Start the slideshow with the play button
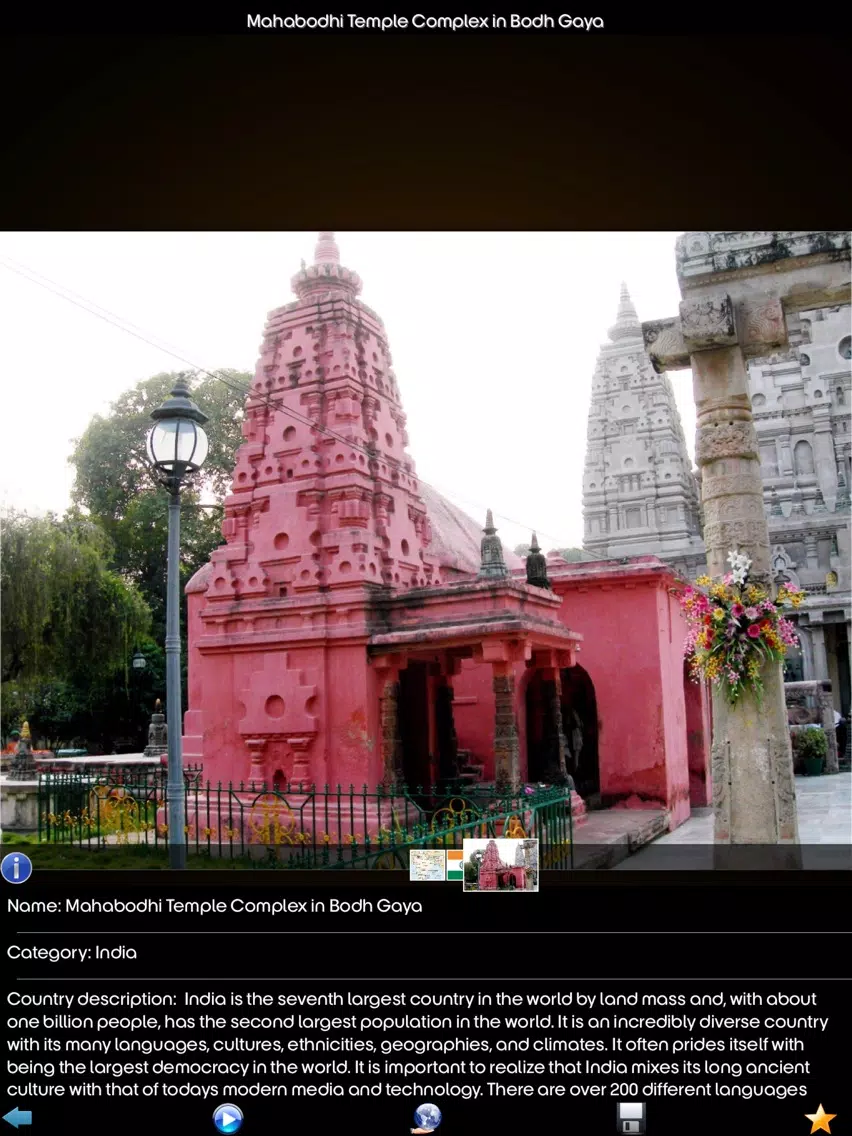 [x=227, y=1119]
